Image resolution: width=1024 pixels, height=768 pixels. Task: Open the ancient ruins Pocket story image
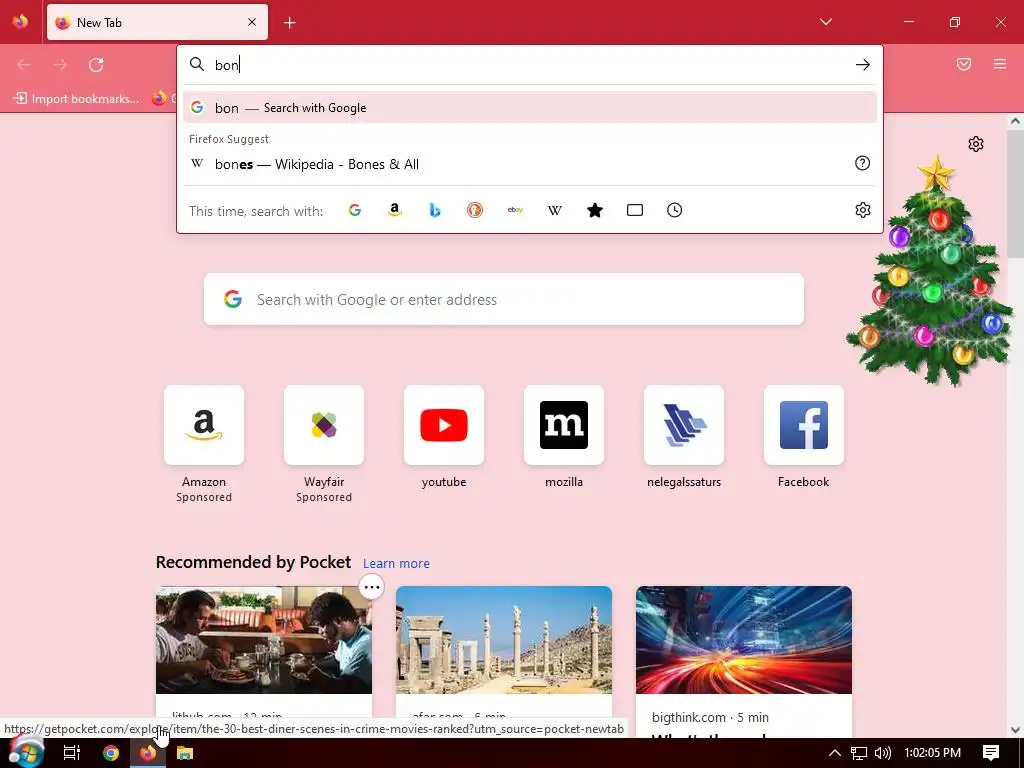coord(504,640)
